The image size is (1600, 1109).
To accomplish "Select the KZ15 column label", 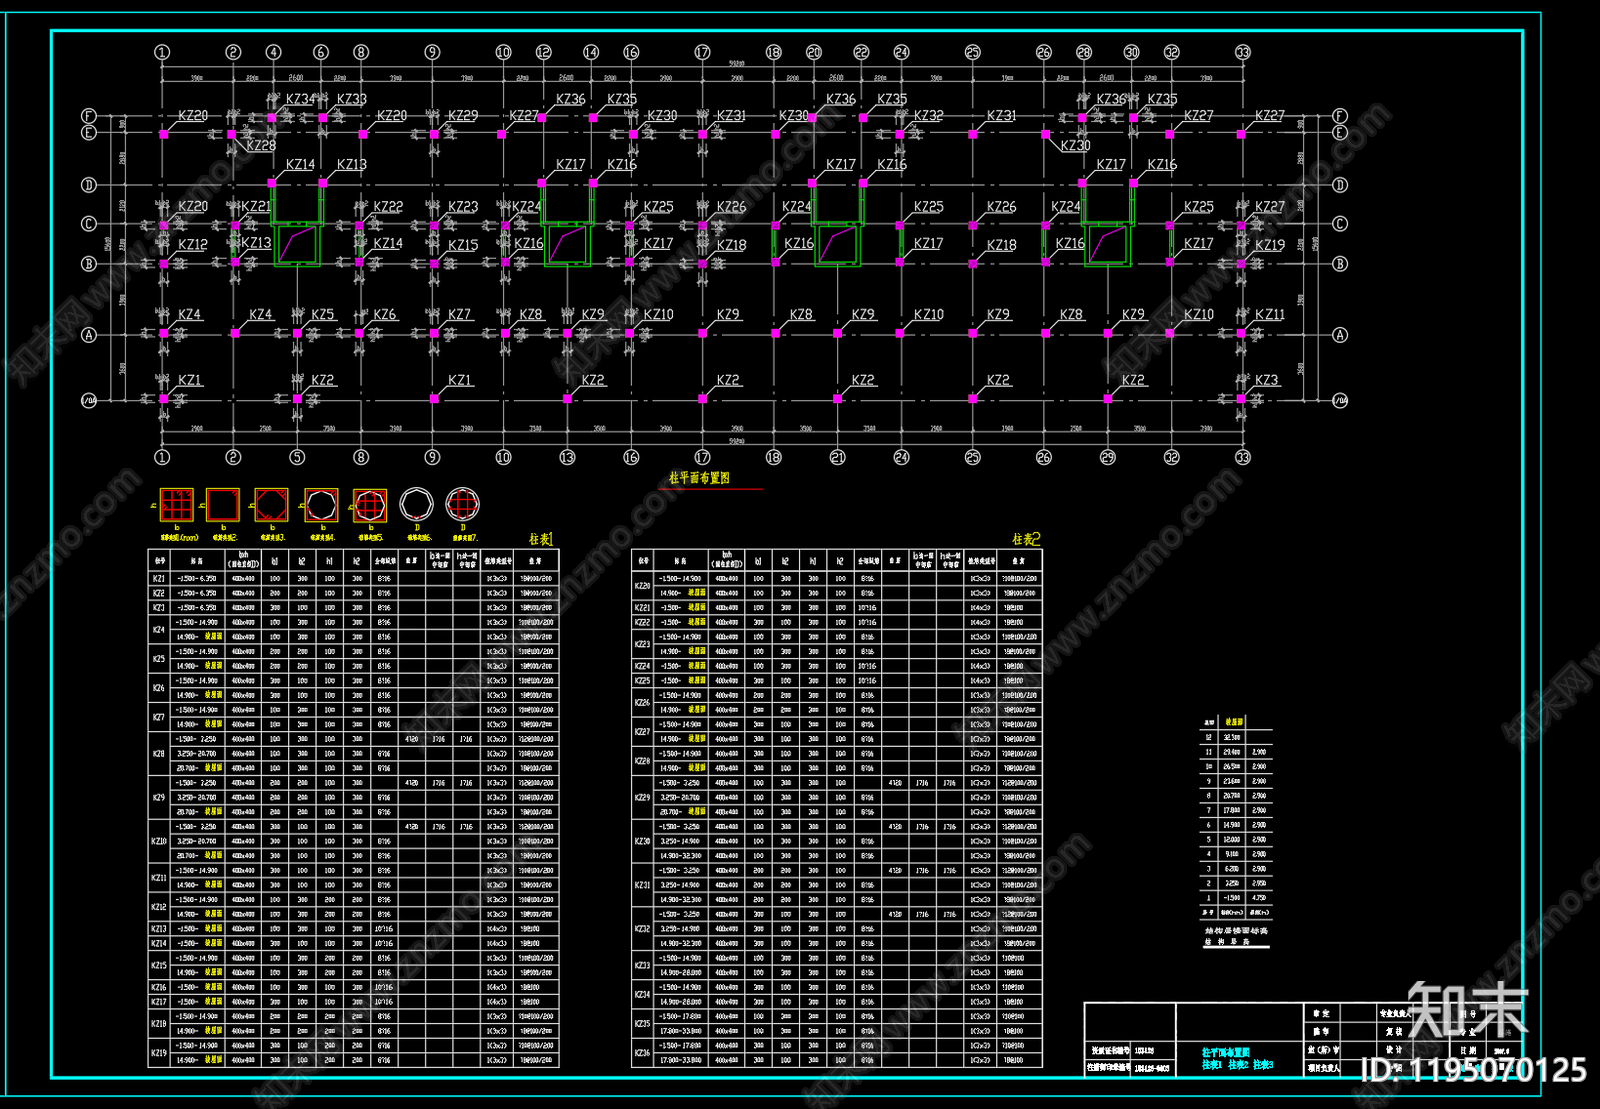I will click(463, 245).
